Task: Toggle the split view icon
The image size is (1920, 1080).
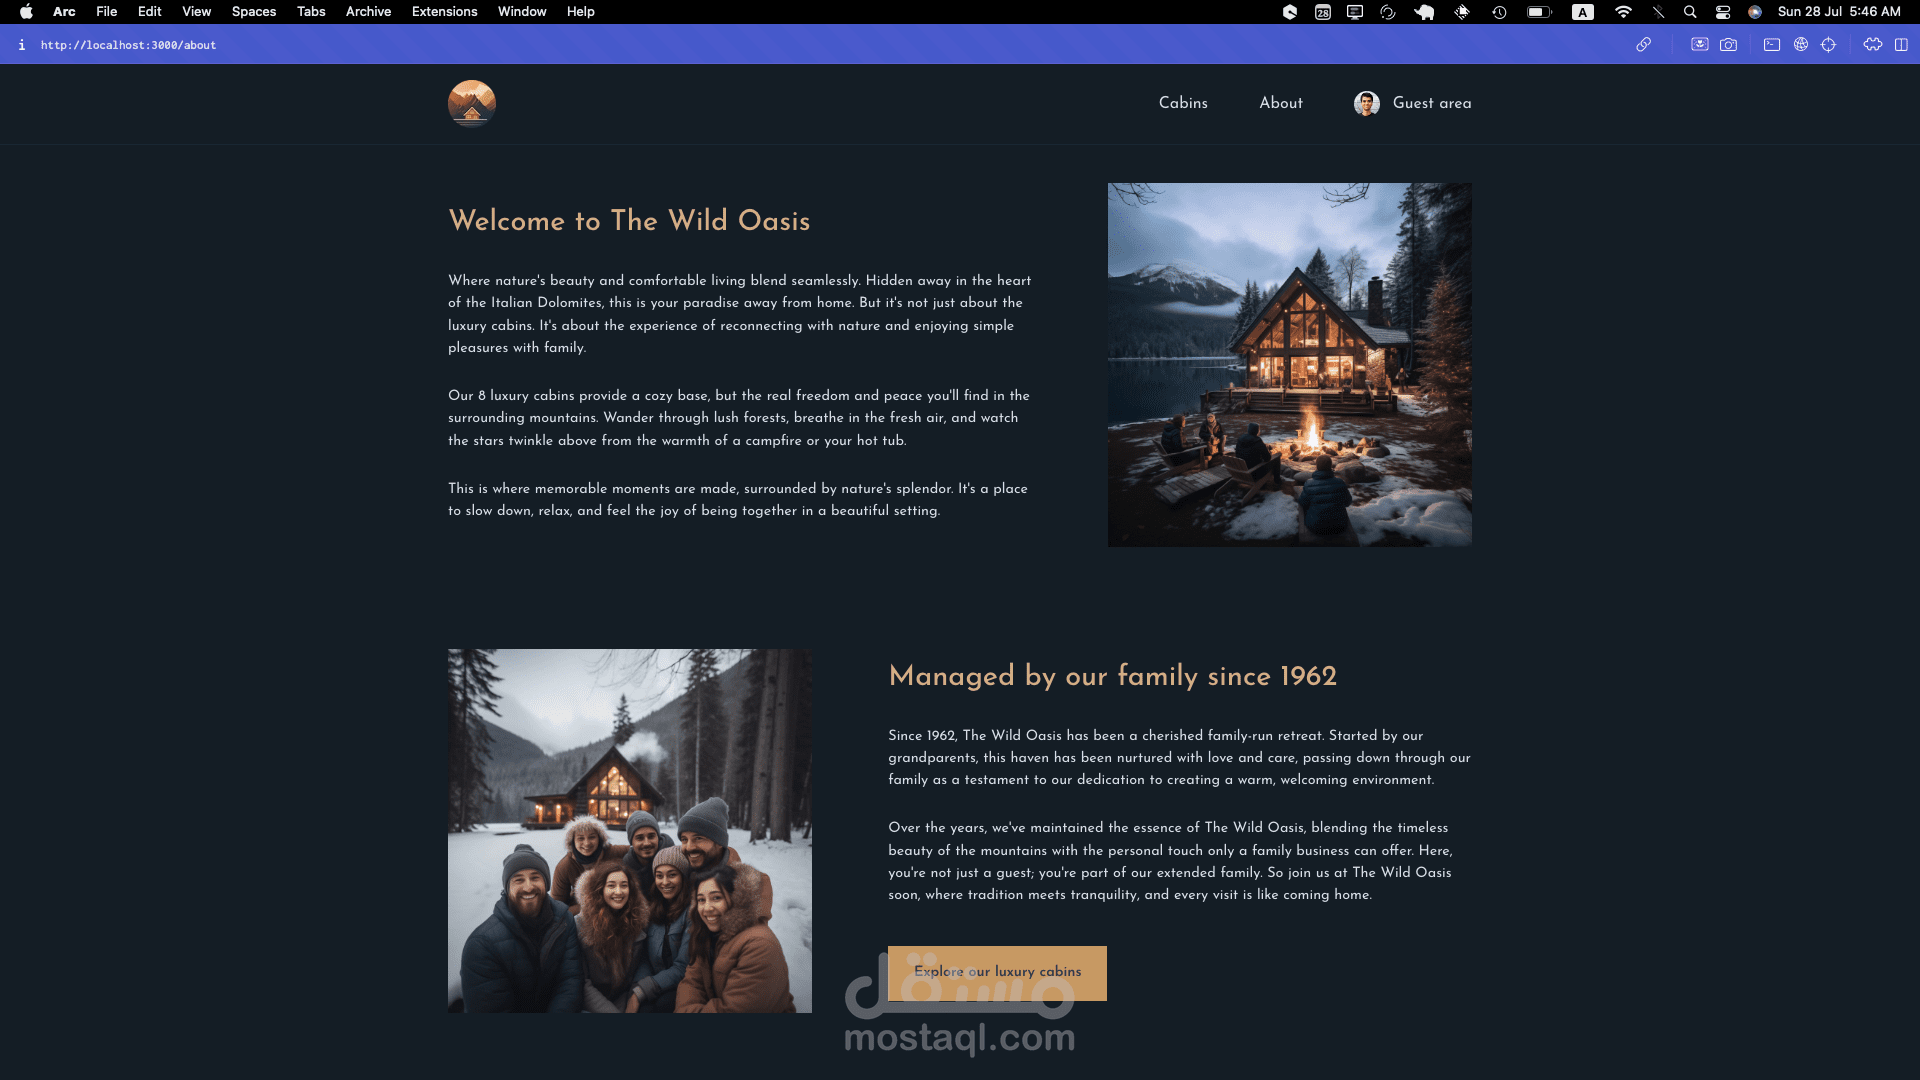Action: tap(1901, 45)
